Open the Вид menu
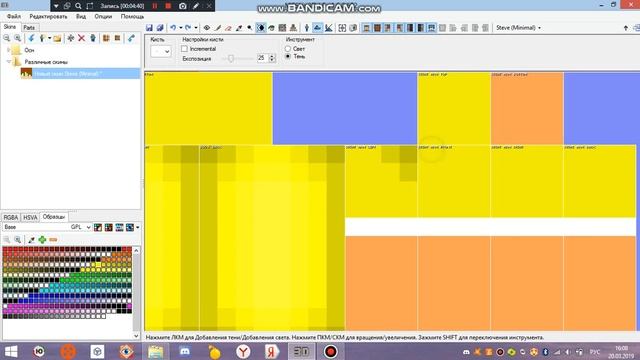 click(x=81, y=16)
